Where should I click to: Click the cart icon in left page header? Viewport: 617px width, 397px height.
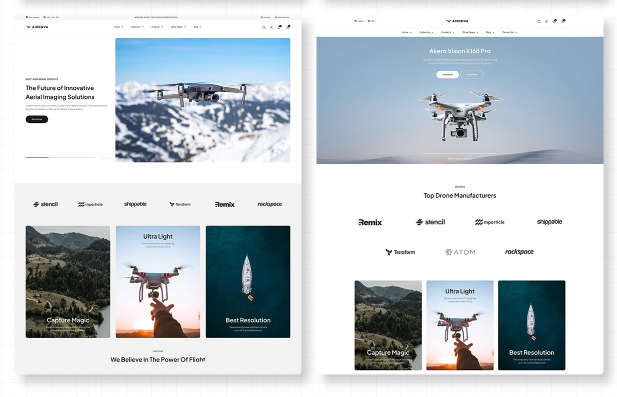point(288,27)
